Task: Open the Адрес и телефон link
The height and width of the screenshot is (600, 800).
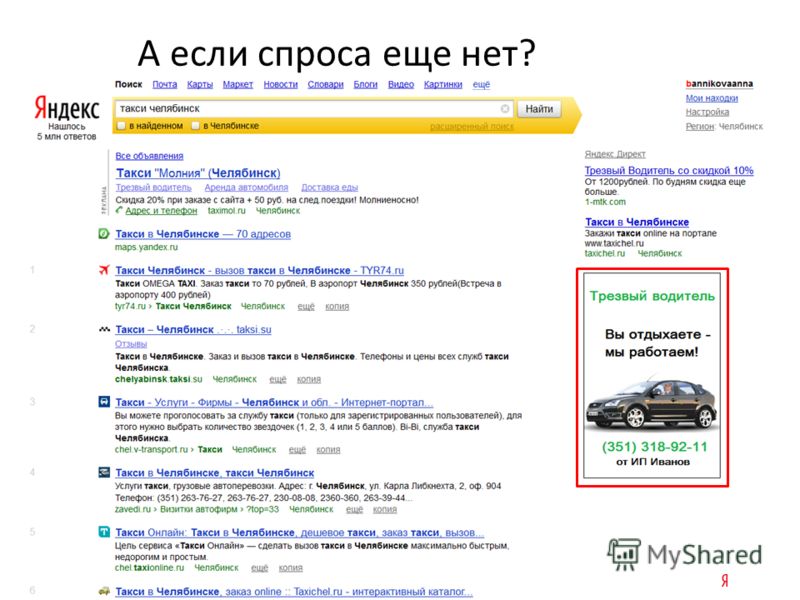Action: 161,211
